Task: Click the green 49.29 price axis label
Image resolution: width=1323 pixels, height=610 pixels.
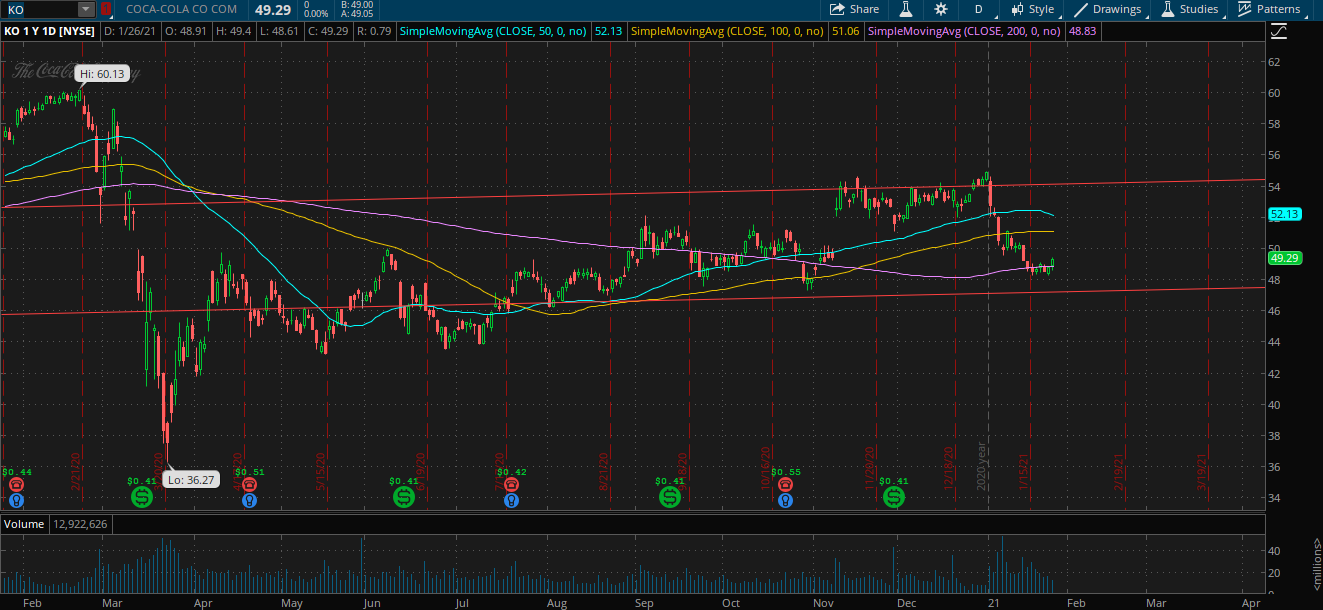Action: [x=1283, y=258]
